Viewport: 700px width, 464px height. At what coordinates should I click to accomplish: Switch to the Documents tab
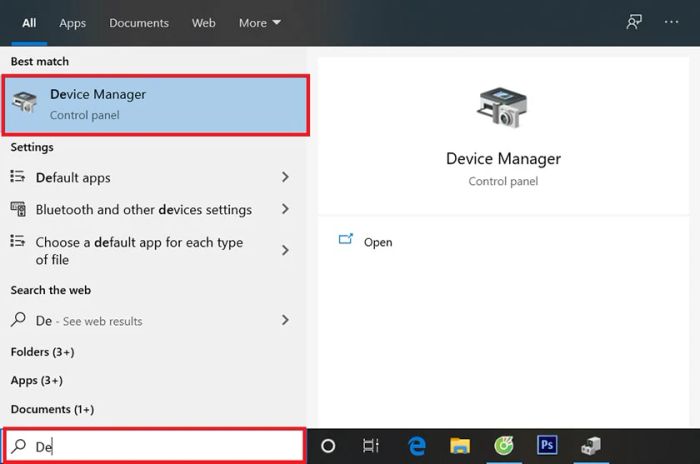(x=139, y=23)
